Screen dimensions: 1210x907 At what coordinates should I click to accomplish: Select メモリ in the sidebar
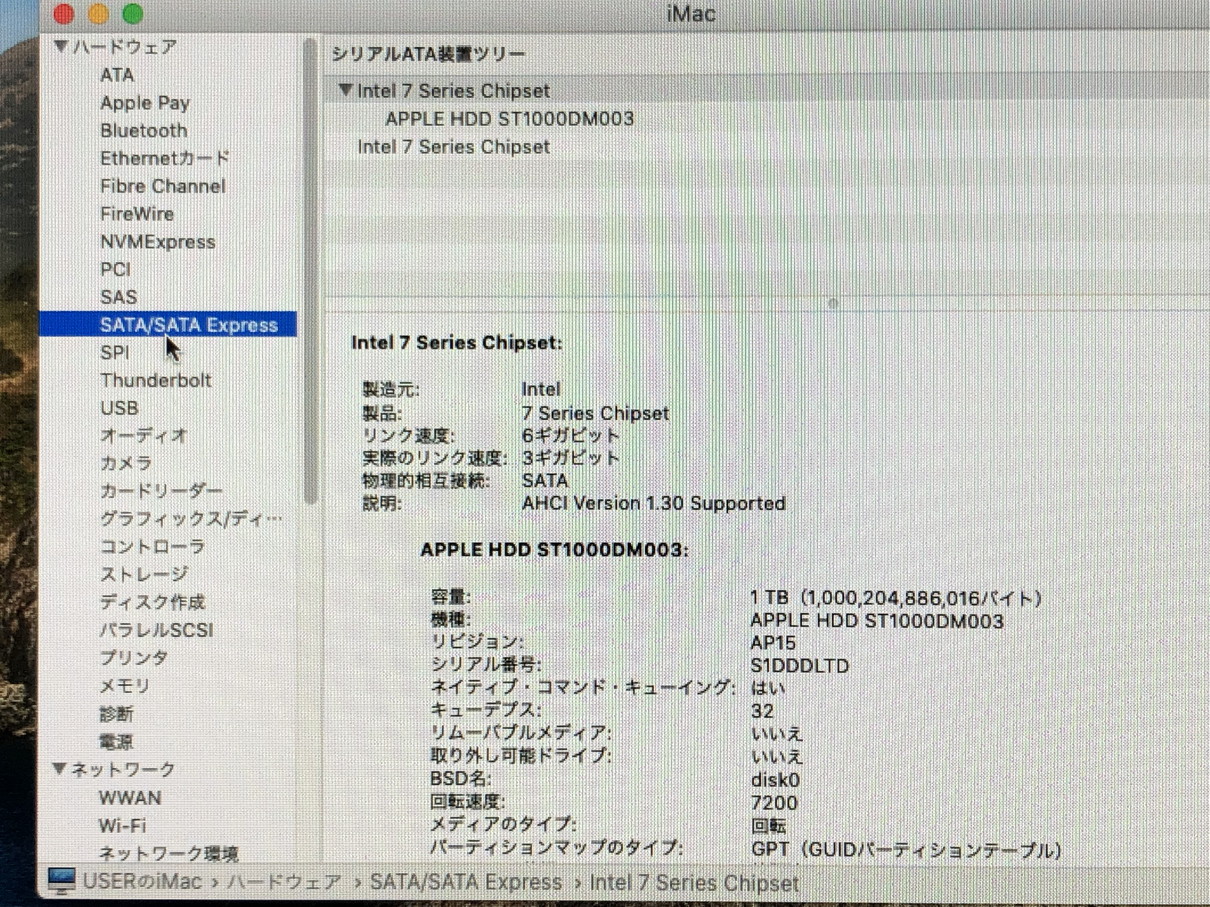tap(125, 686)
